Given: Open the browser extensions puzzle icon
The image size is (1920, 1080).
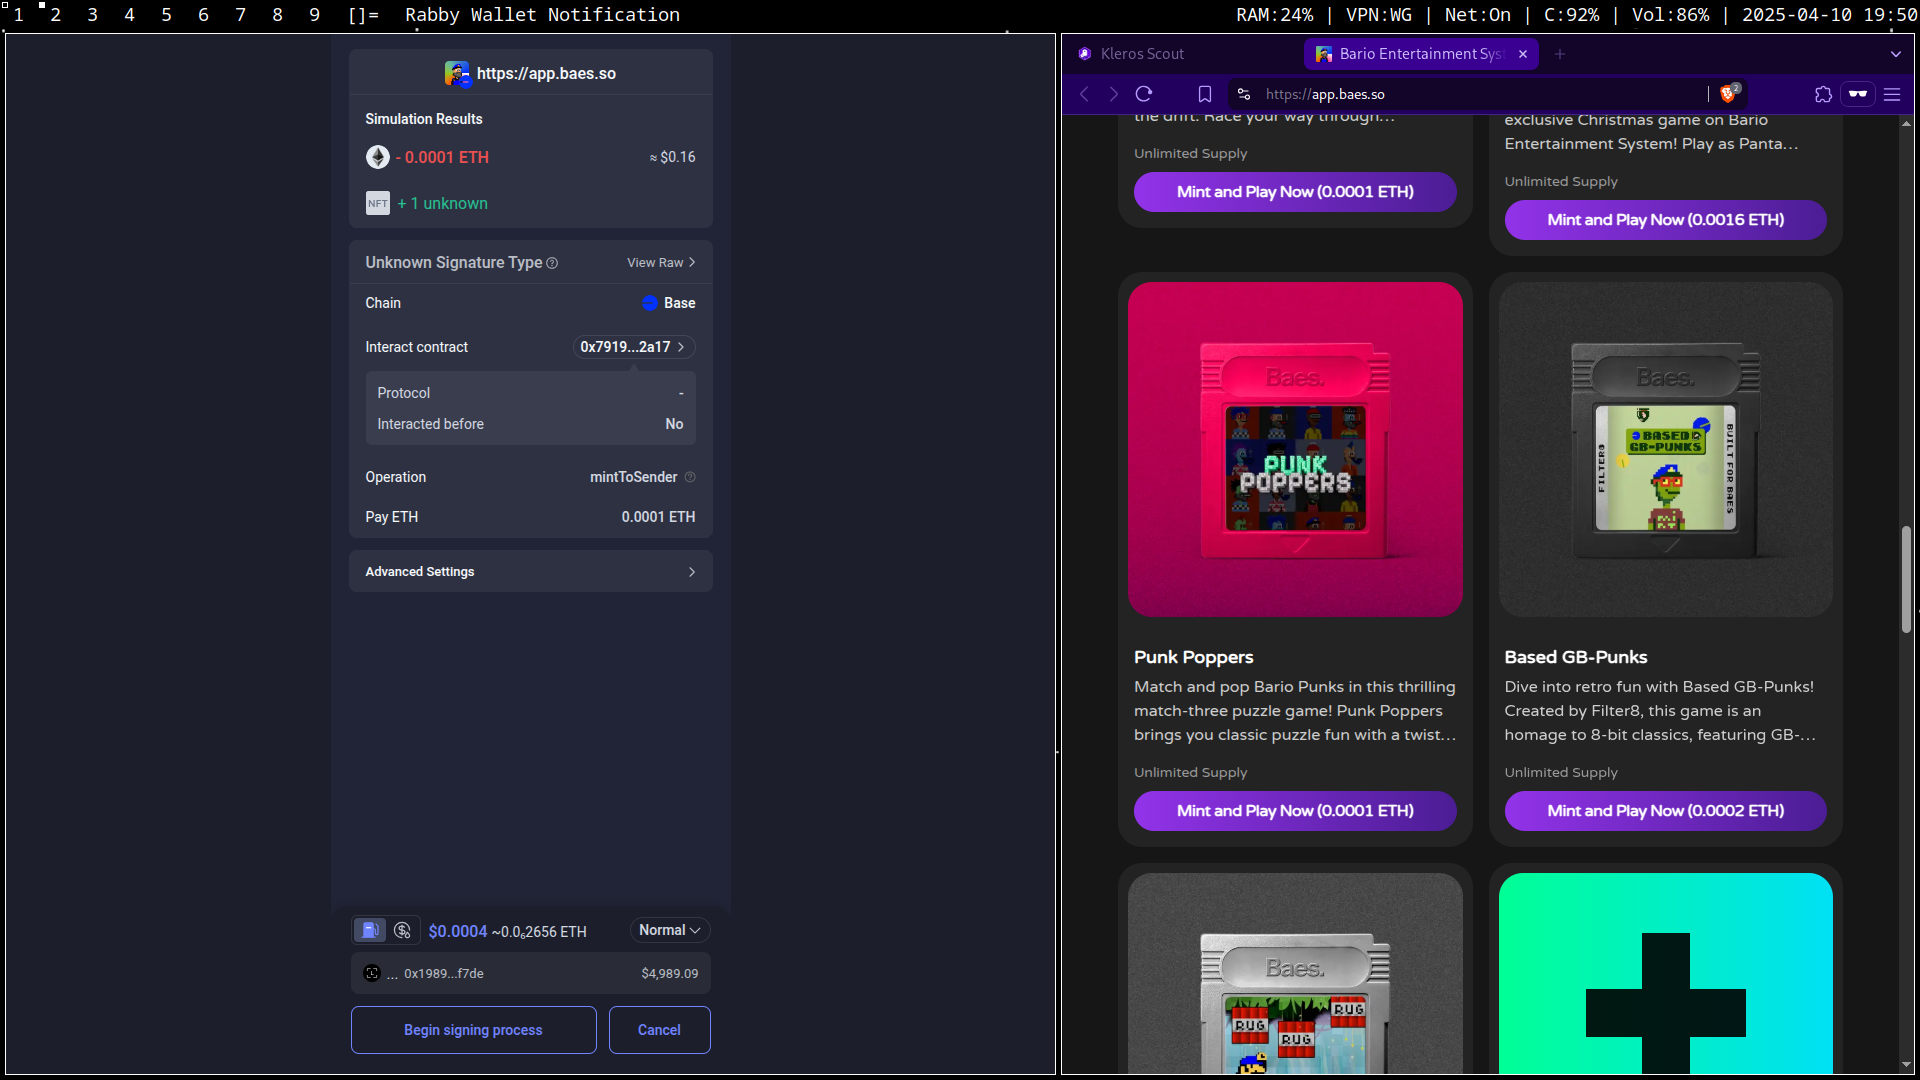Looking at the screenshot, I should click(1823, 94).
